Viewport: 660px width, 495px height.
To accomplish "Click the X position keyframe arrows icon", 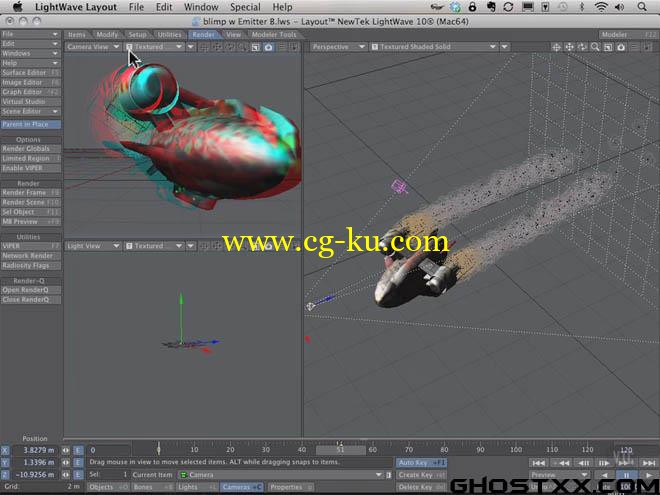I will coord(66,450).
